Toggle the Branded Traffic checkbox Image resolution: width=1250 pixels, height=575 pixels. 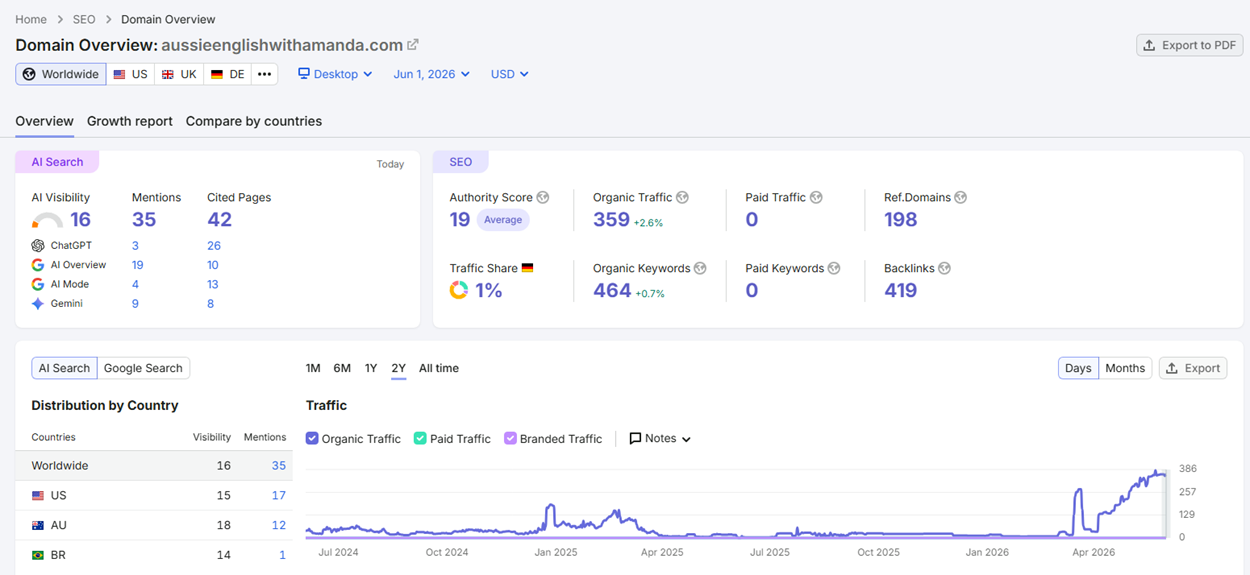pyautogui.click(x=510, y=438)
